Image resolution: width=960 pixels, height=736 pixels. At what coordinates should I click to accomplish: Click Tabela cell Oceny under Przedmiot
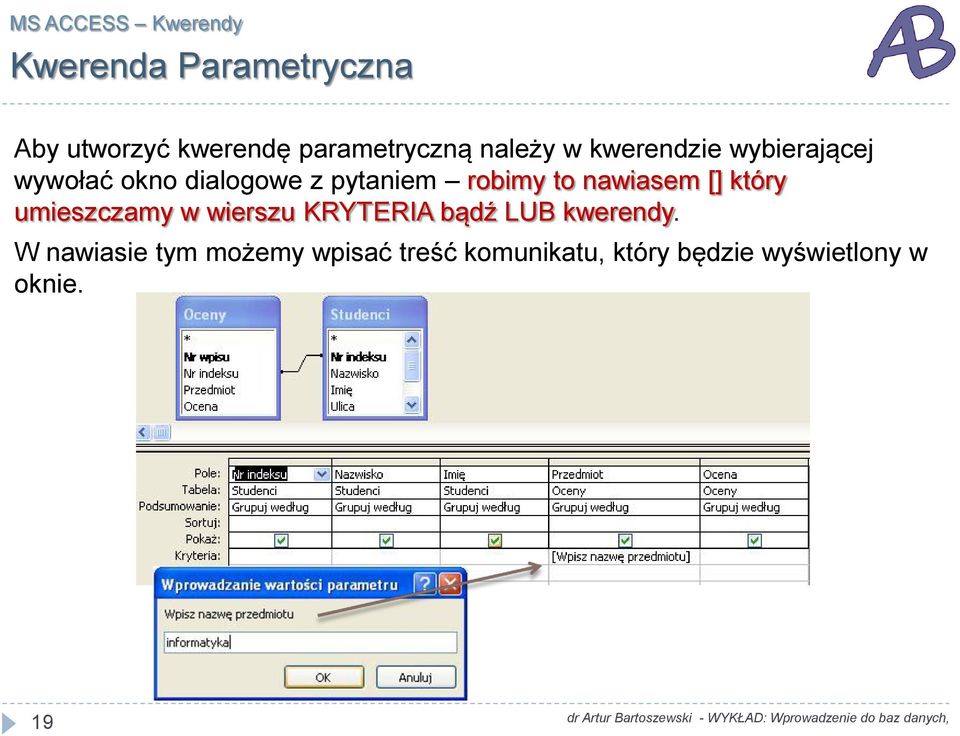624,491
